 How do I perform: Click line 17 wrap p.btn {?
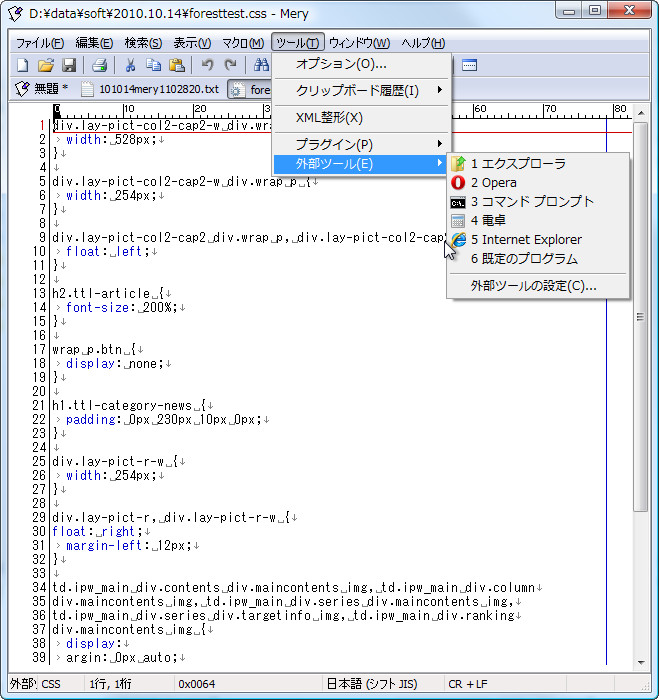pos(94,349)
